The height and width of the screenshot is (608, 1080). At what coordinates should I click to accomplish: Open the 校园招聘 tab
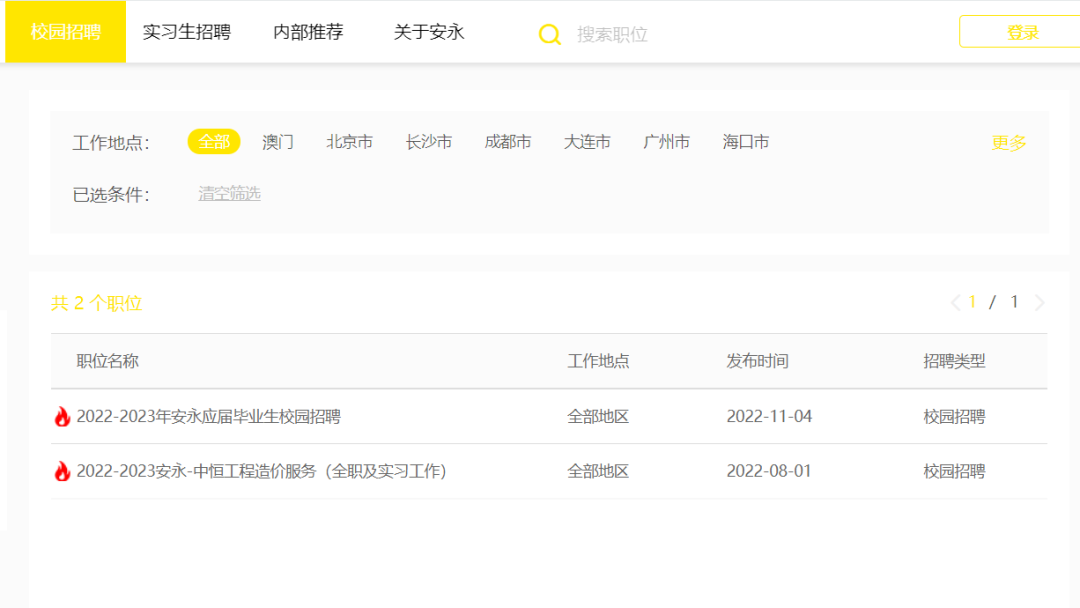pyautogui.click(x=65, y=32)
